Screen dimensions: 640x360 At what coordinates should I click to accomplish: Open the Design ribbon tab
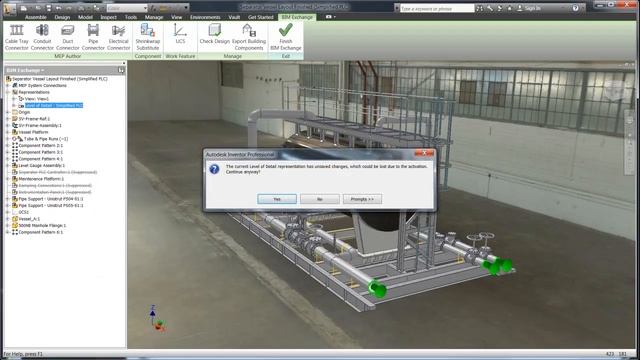tap(62, 17)
